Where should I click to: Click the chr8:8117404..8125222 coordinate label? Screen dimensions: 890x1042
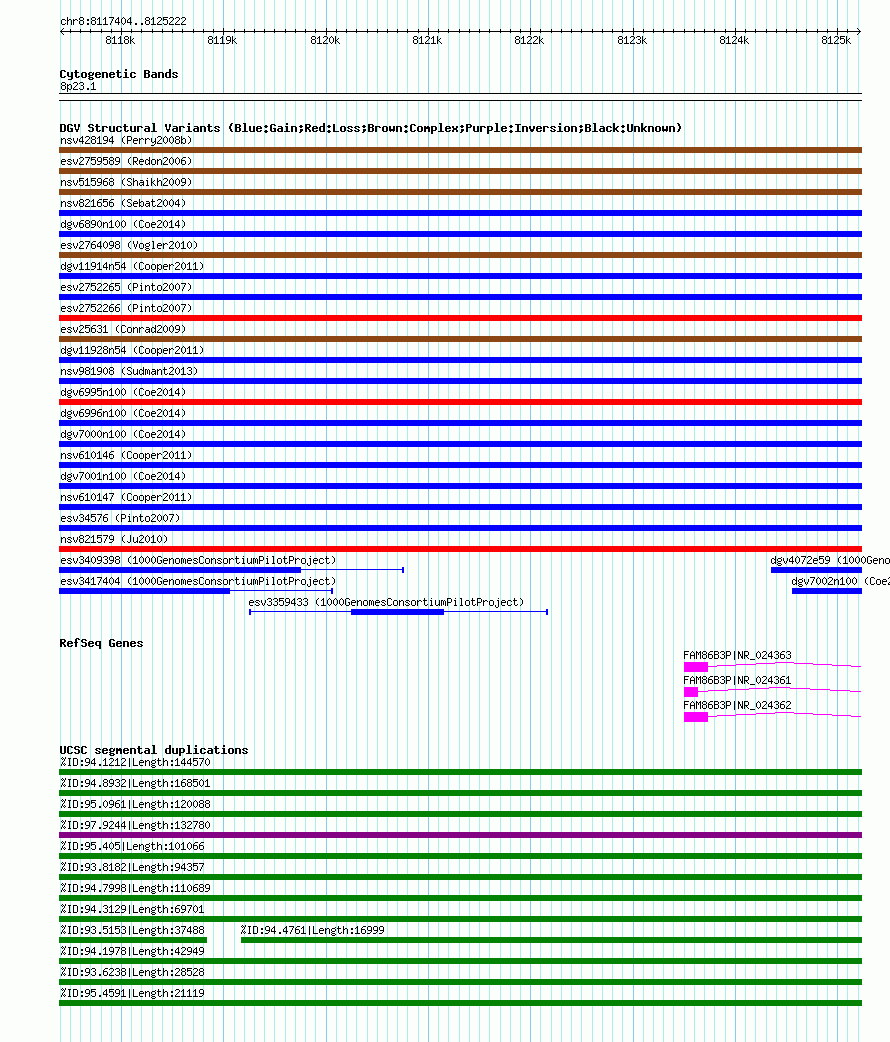123,21
